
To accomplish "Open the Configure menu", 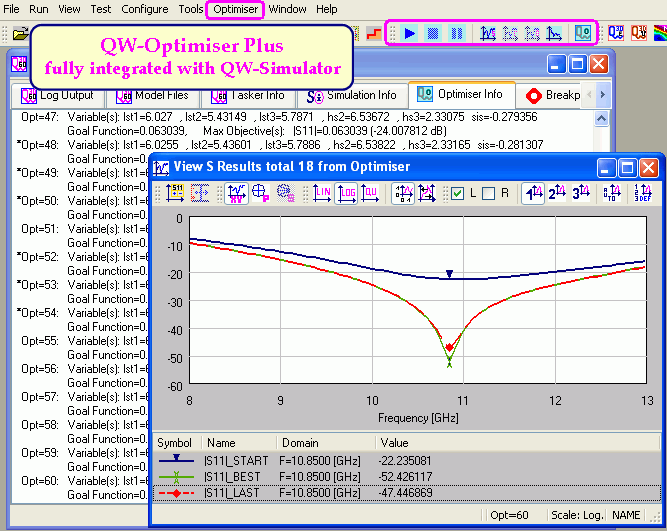I will point(145,9).
